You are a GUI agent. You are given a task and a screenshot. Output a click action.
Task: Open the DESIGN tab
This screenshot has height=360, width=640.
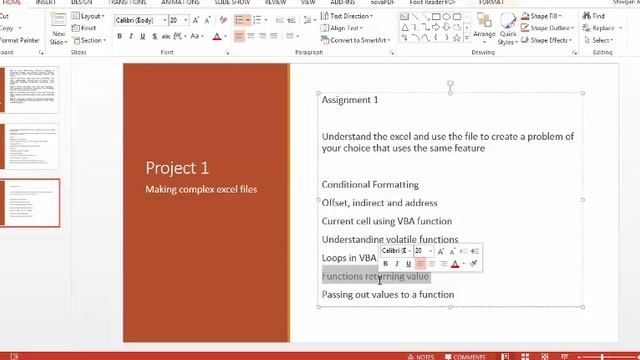(x=82, y=2)
